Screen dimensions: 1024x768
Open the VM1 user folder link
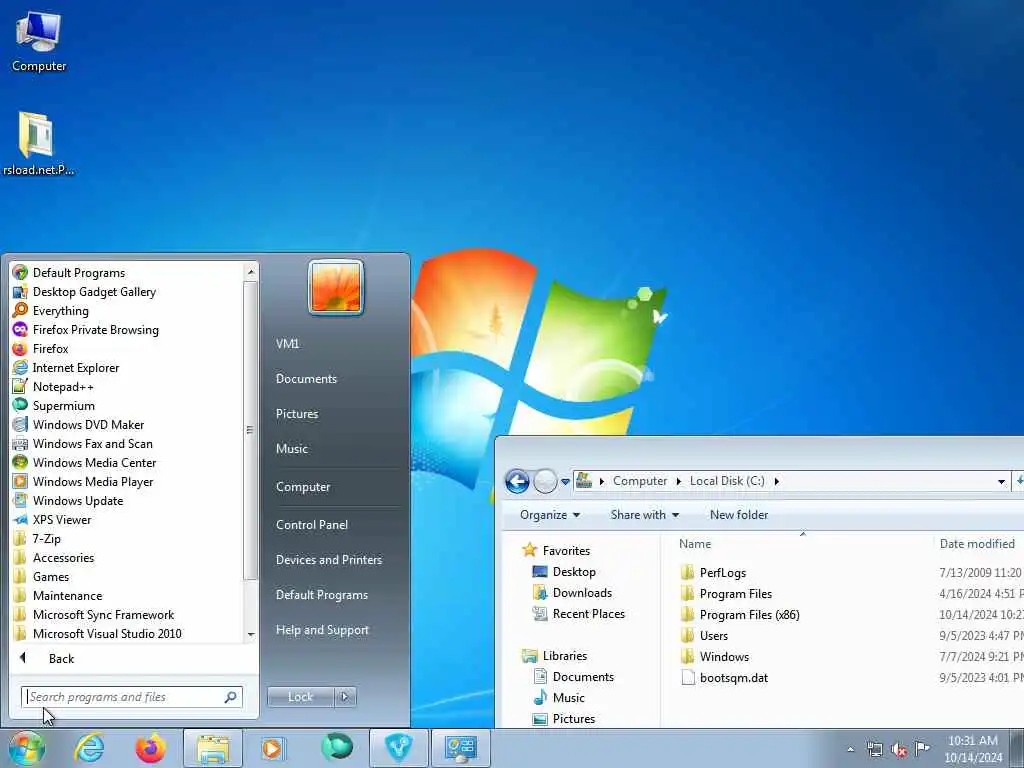pyautogui.click(x=287, y=344)
